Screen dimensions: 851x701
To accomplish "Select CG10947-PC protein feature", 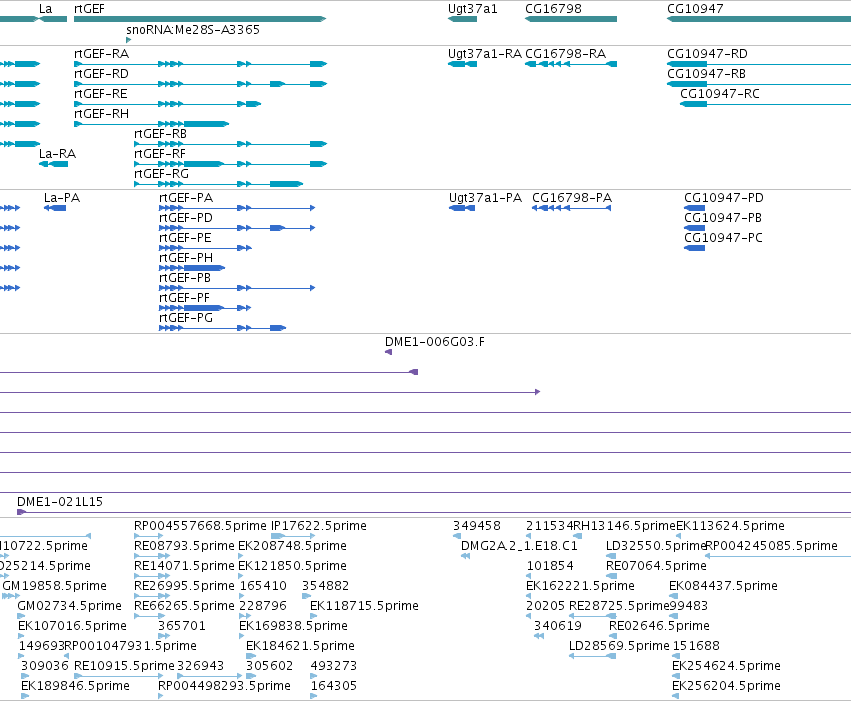I will 695,248.
